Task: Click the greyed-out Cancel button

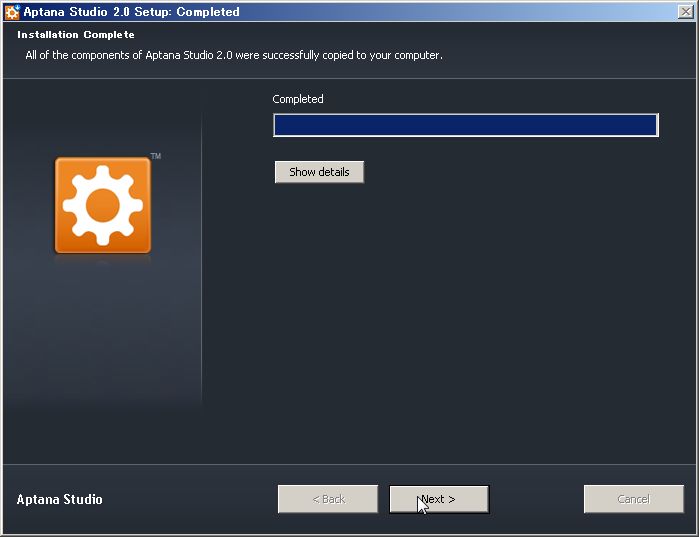Action: point(633,499)
